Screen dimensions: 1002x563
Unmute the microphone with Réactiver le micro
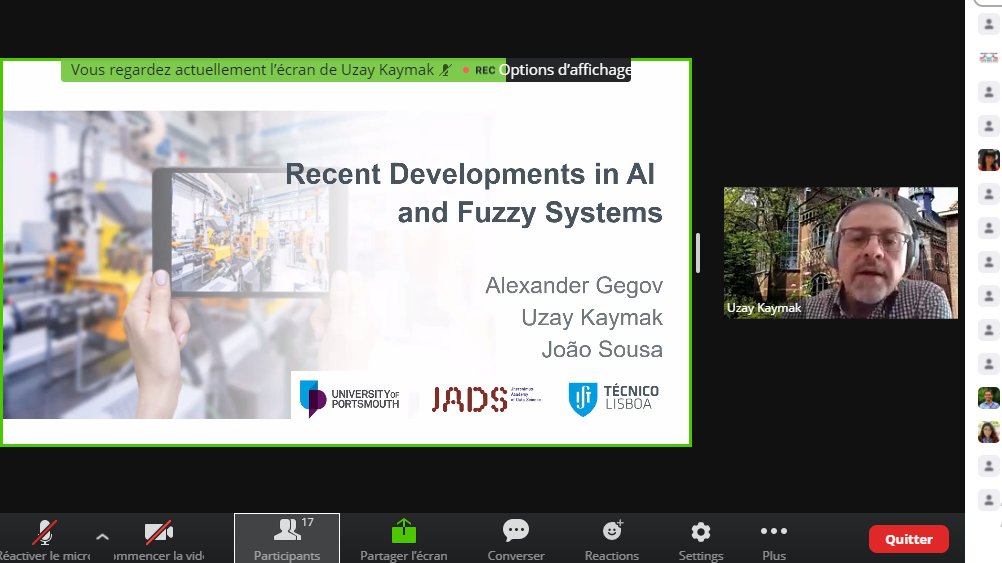(x=43, y=539)
